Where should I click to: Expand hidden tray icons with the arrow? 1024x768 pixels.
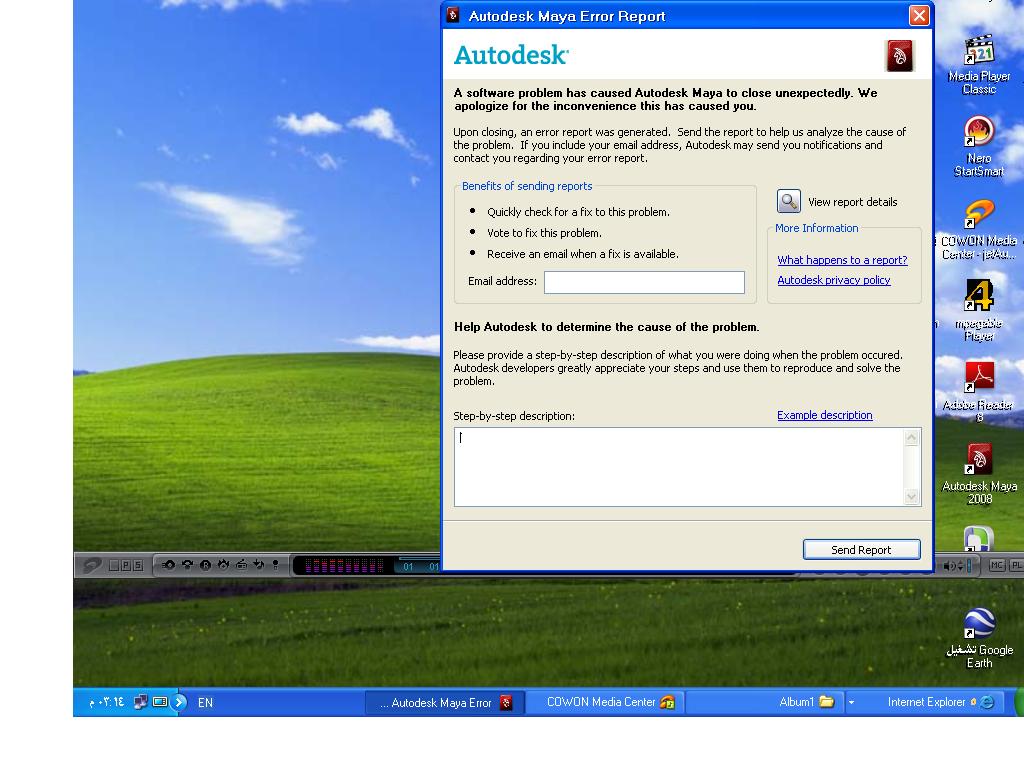coord(180,703)
